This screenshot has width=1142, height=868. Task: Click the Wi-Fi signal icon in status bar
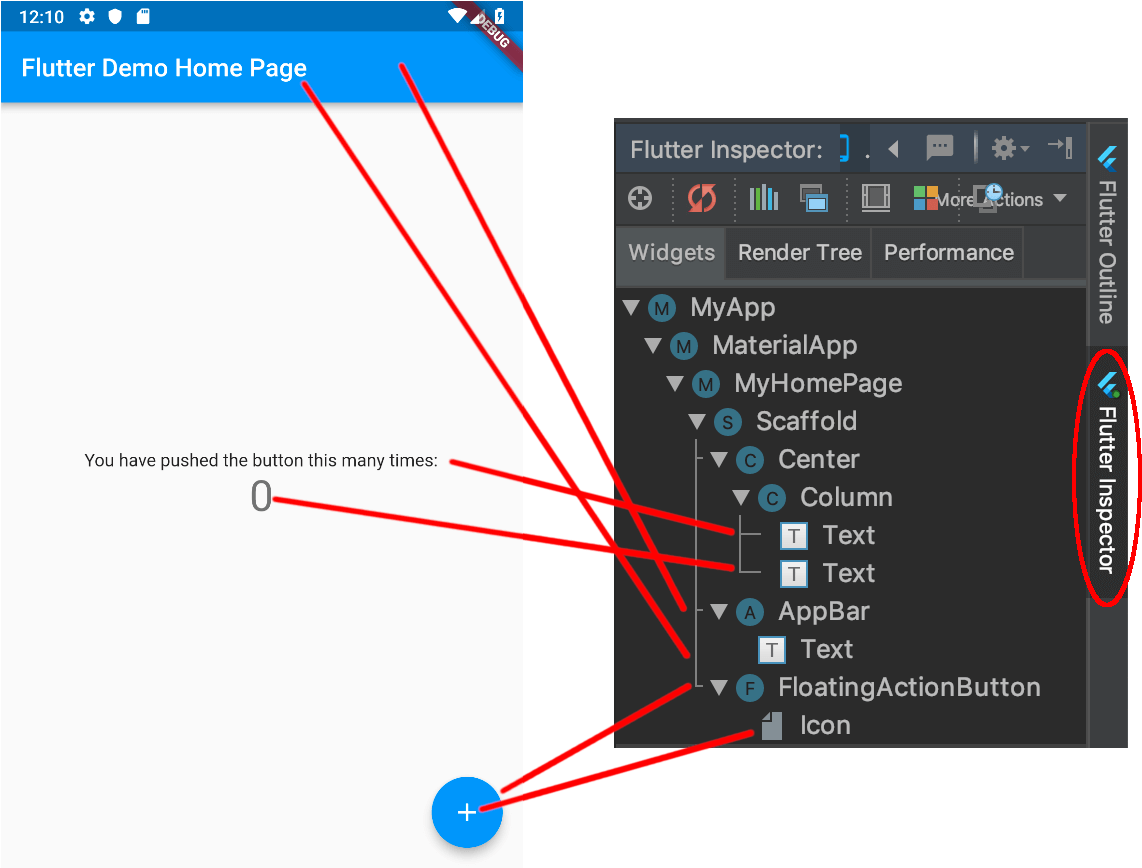point(457,16)
